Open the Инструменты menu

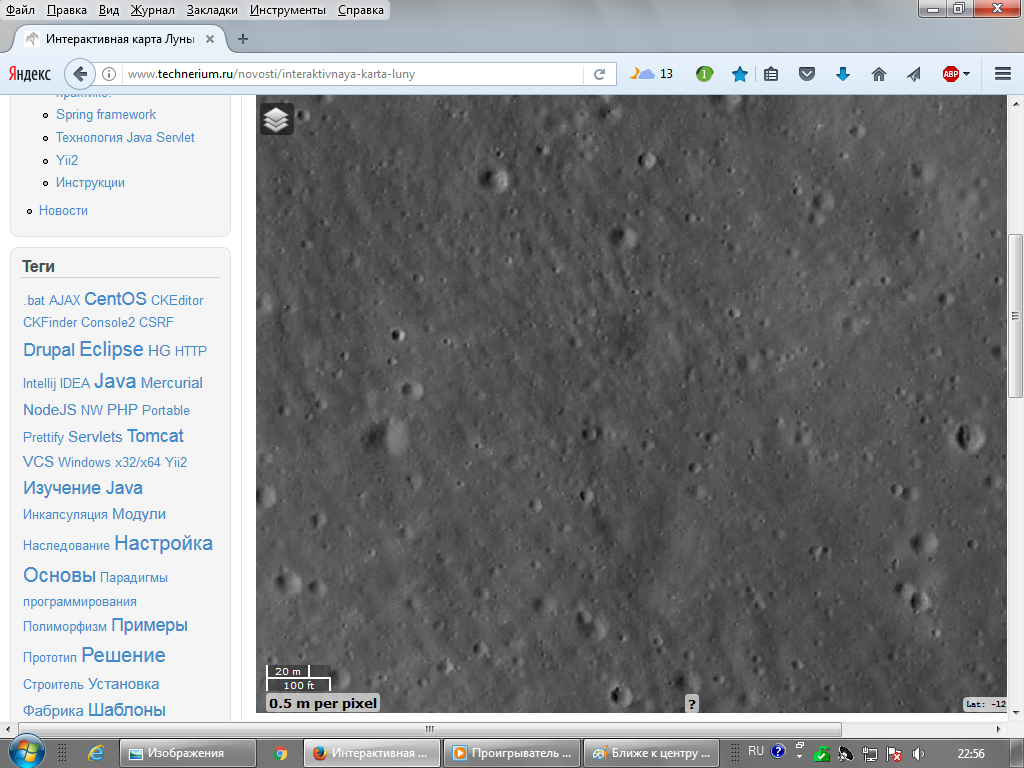pyautogui.click(x=287, y=10)
